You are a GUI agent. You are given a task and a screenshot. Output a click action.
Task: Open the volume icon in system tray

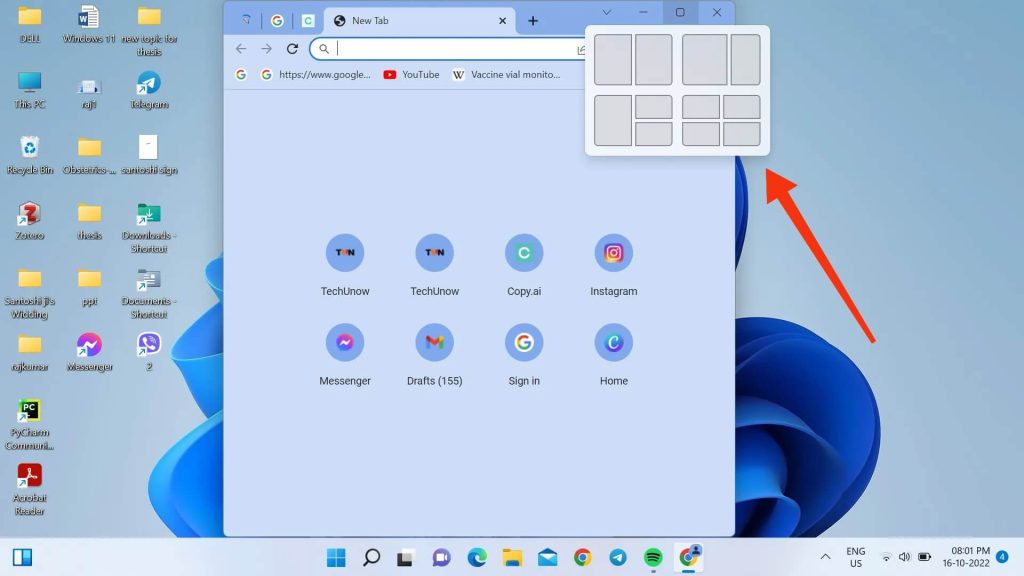904,557
